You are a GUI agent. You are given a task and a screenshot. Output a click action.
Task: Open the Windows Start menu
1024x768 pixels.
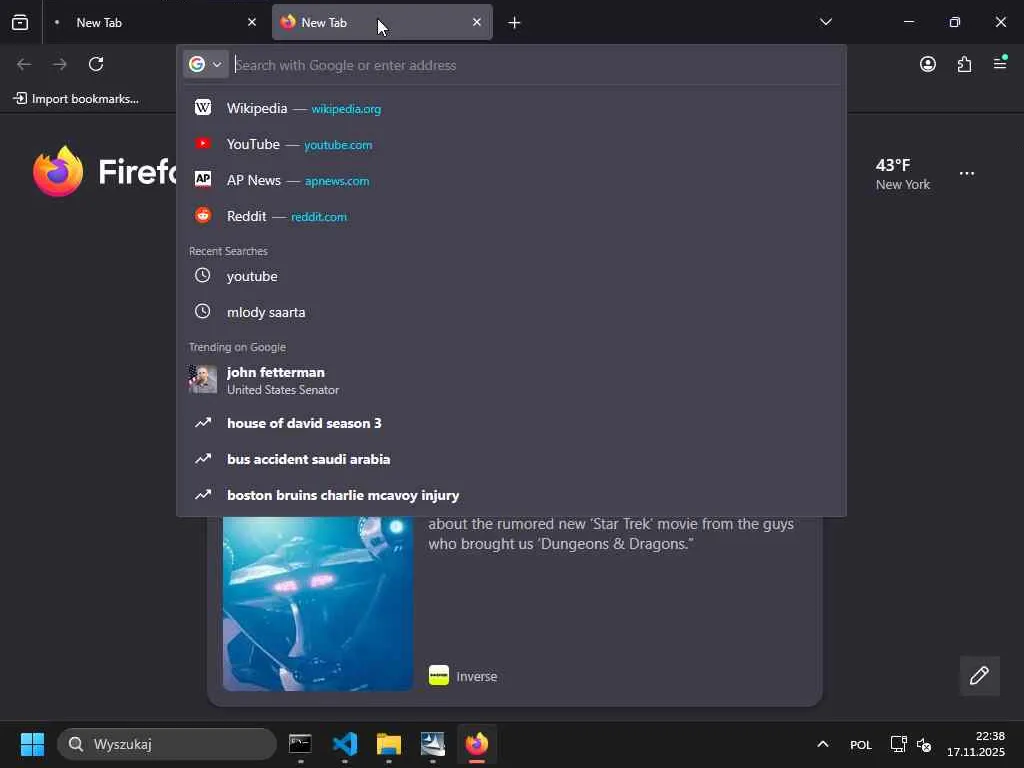pyautogui.click(x=32, y=744)
